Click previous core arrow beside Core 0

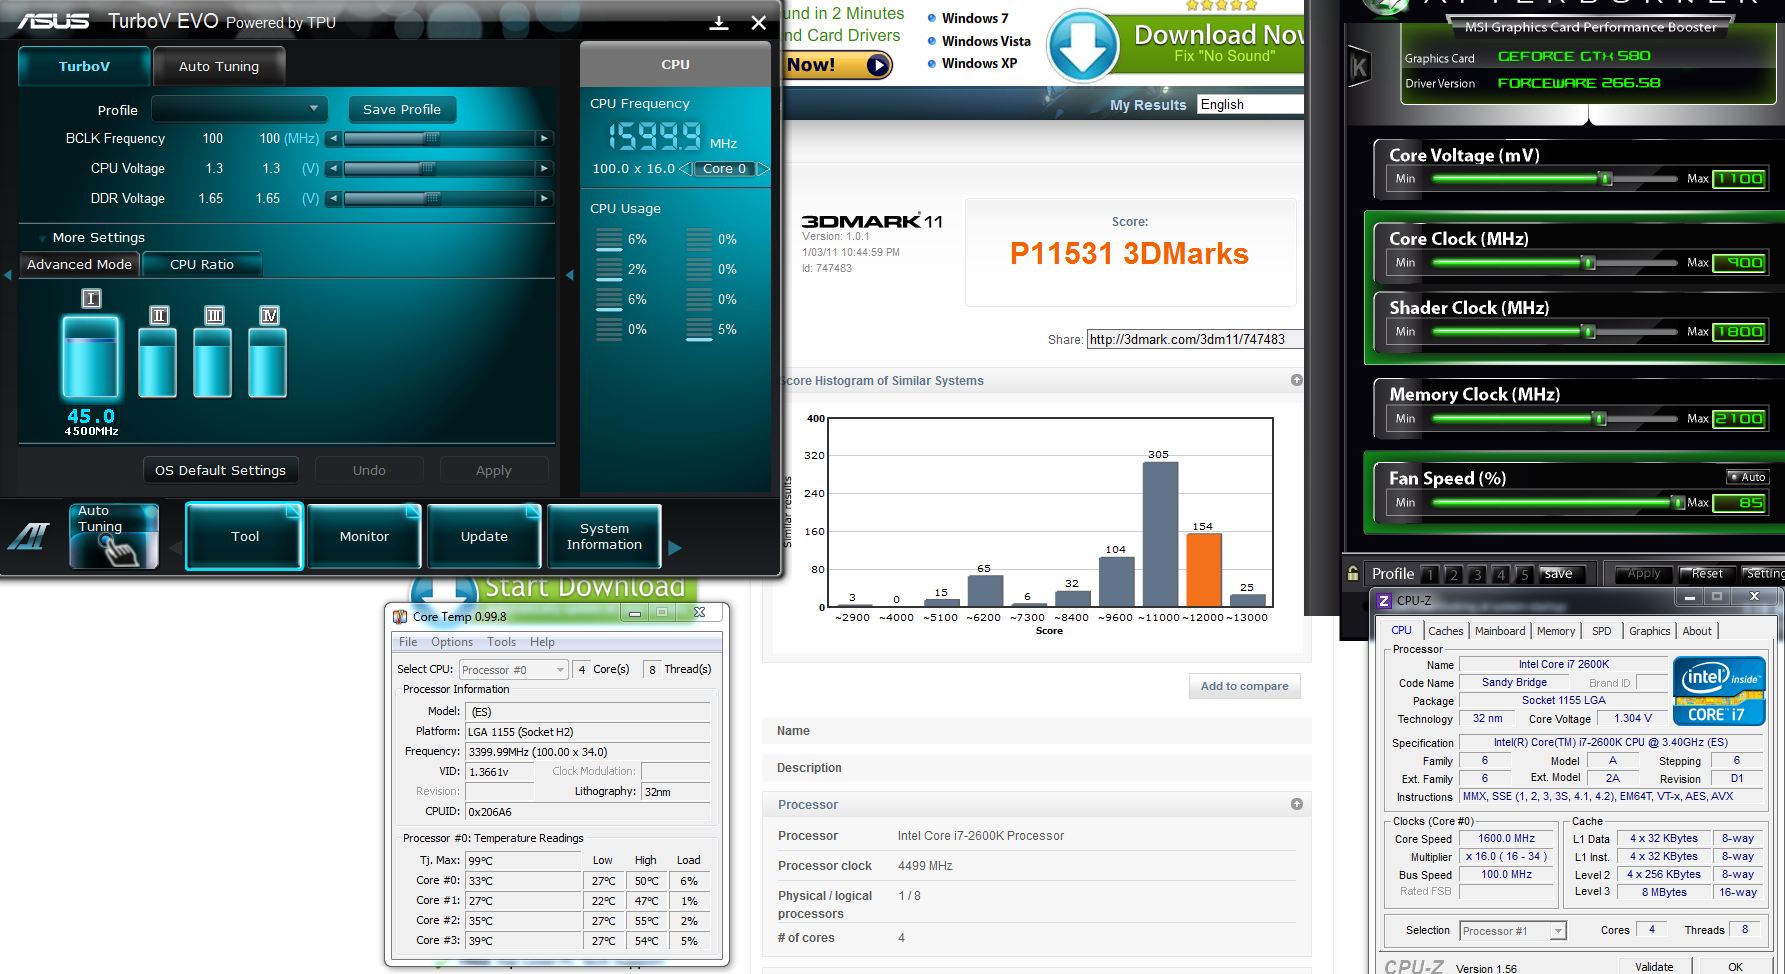[x=685, y=169]
